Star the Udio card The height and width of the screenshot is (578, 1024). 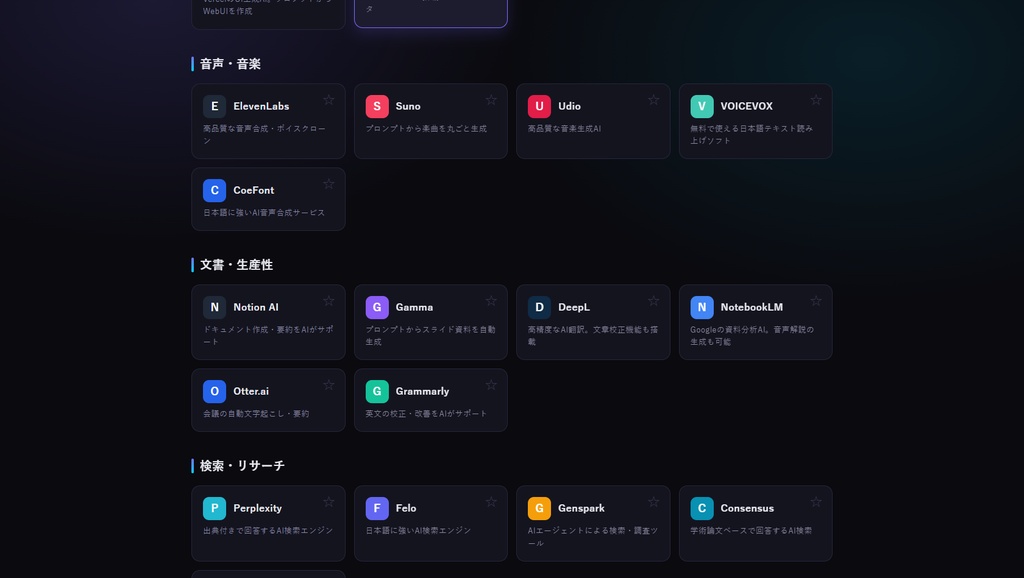click(654, 100)
